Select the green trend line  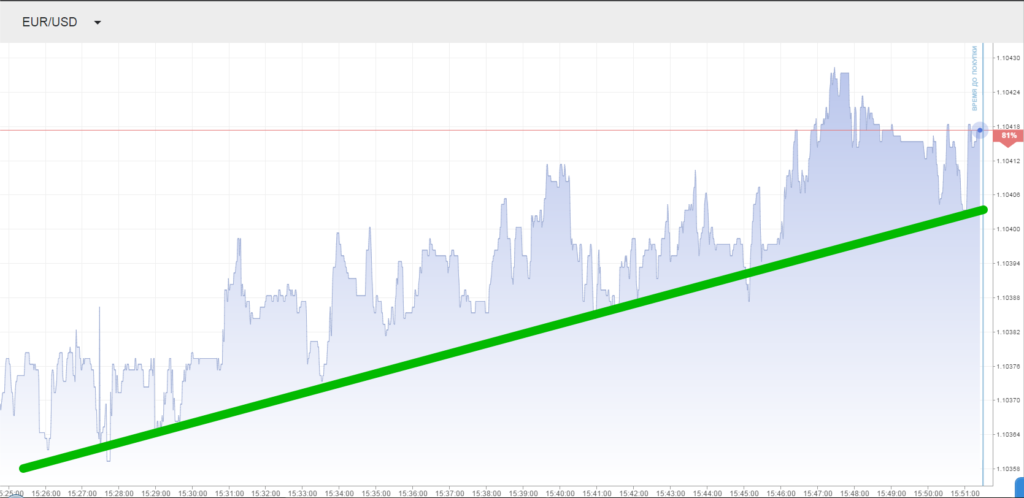pos(500,340)
